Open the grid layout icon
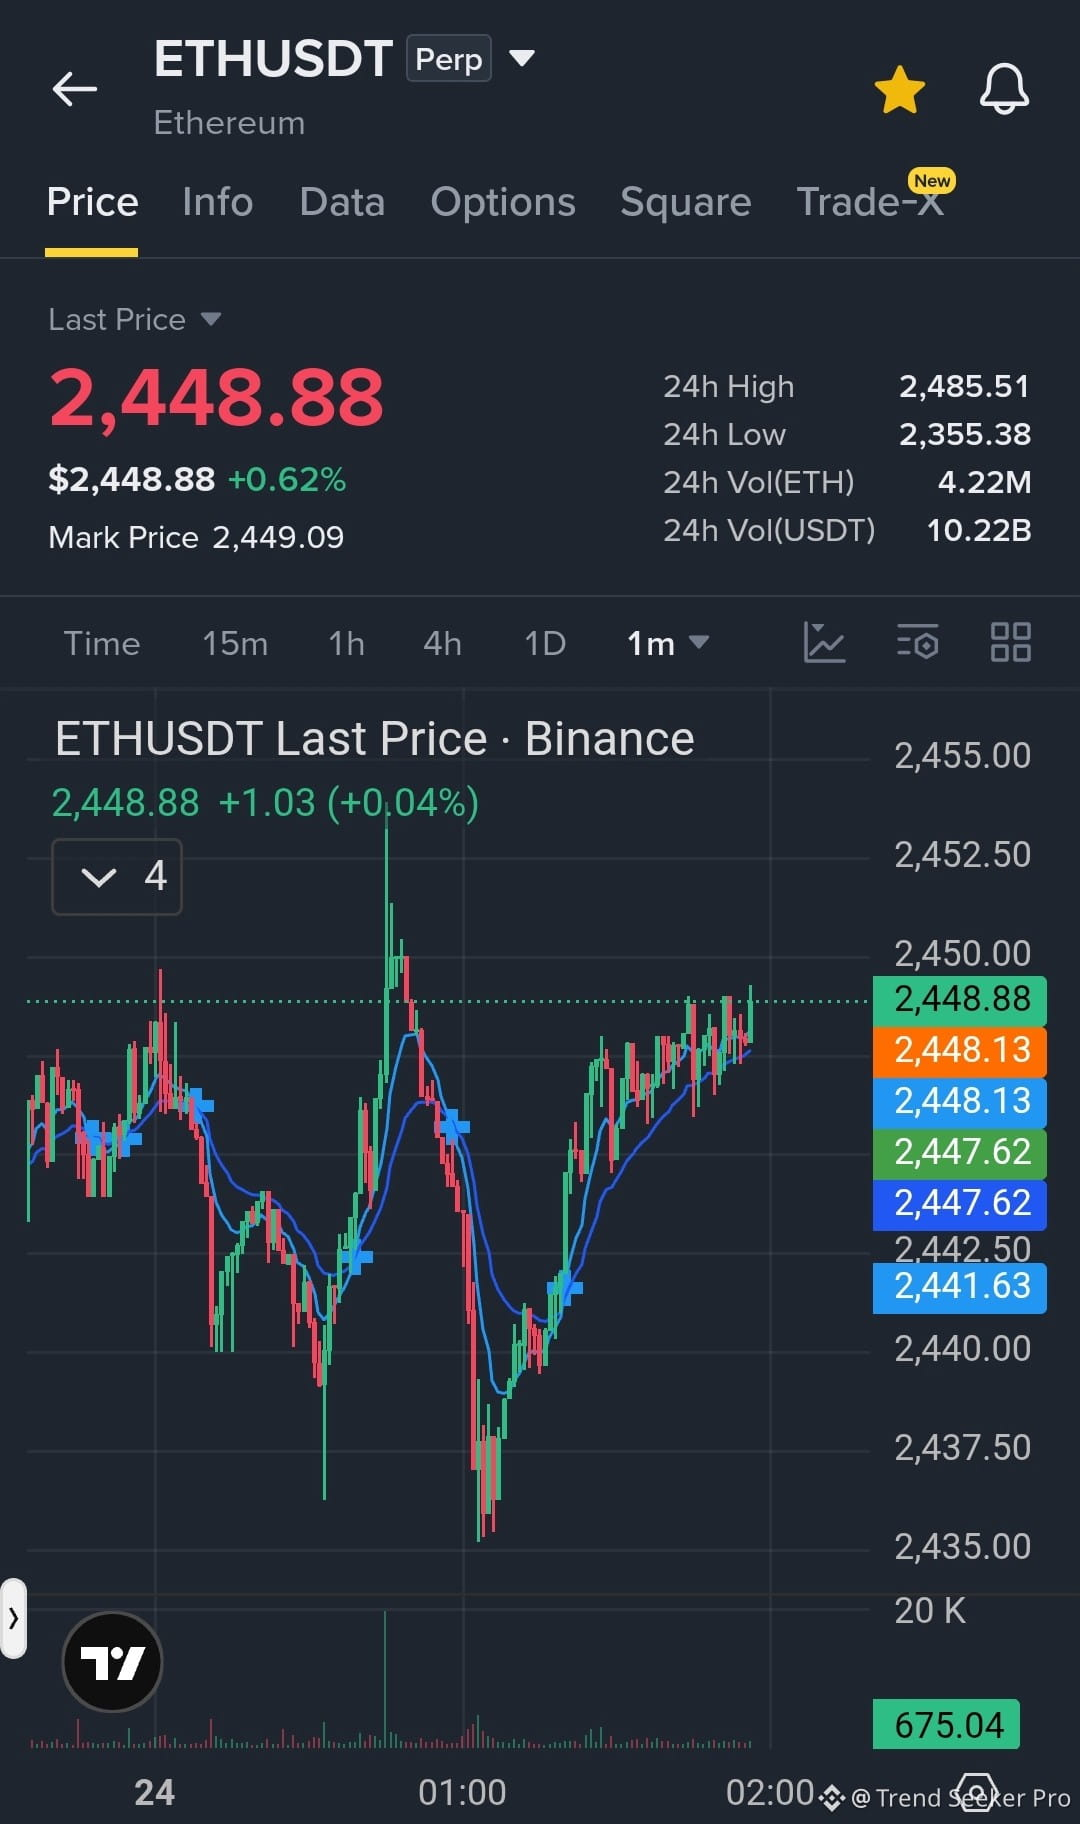1080x1824 pixels. click(x=1010, y=642)
